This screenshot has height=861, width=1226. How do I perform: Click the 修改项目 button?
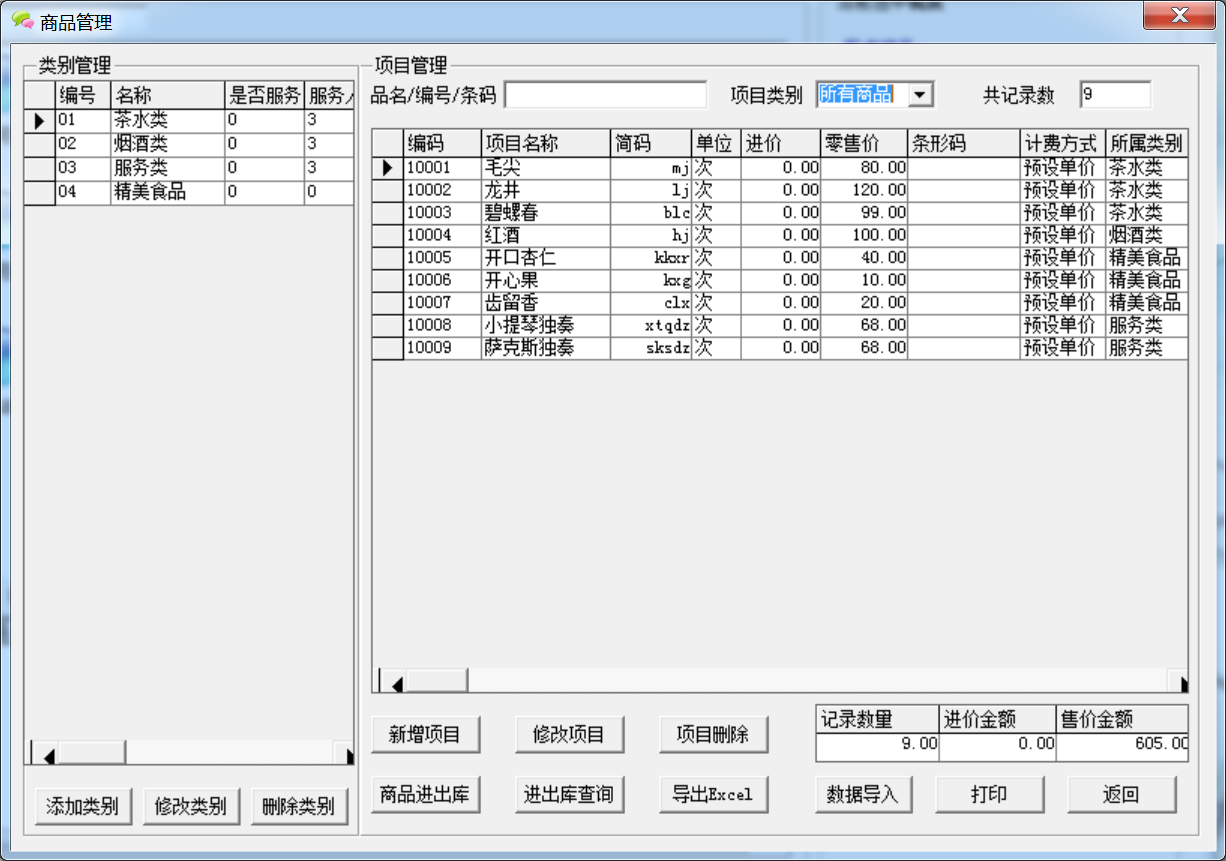coord(569,735)
